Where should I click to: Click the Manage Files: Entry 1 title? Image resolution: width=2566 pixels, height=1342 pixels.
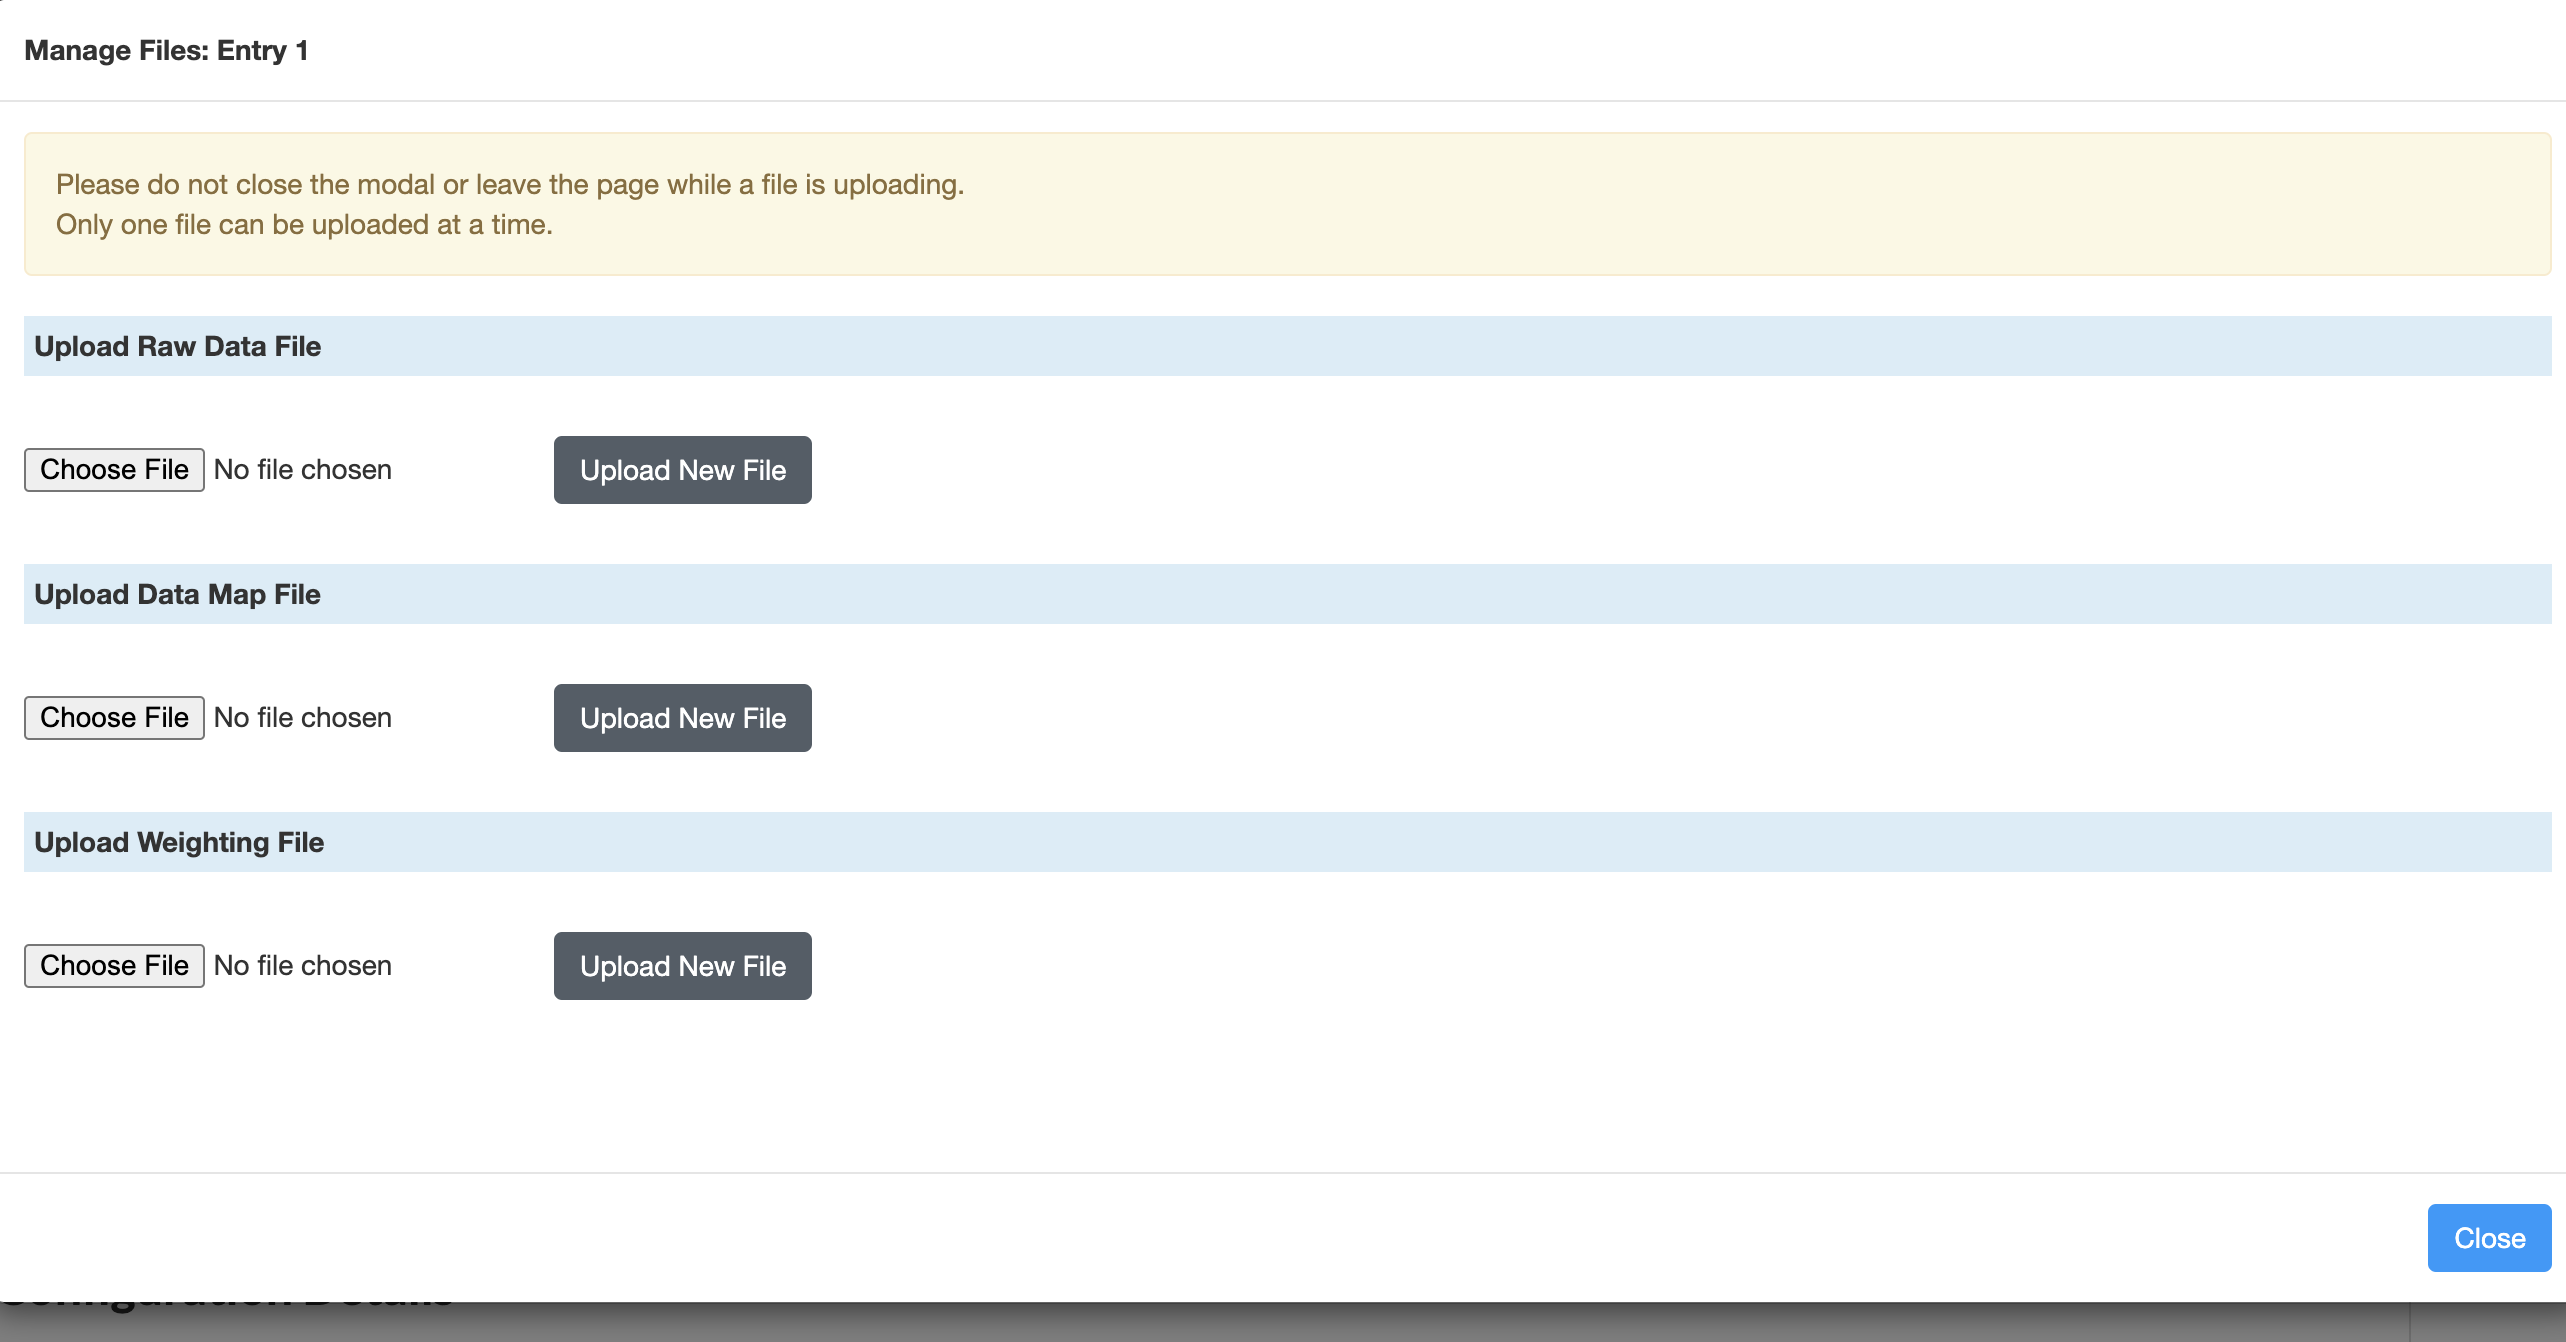166,51
